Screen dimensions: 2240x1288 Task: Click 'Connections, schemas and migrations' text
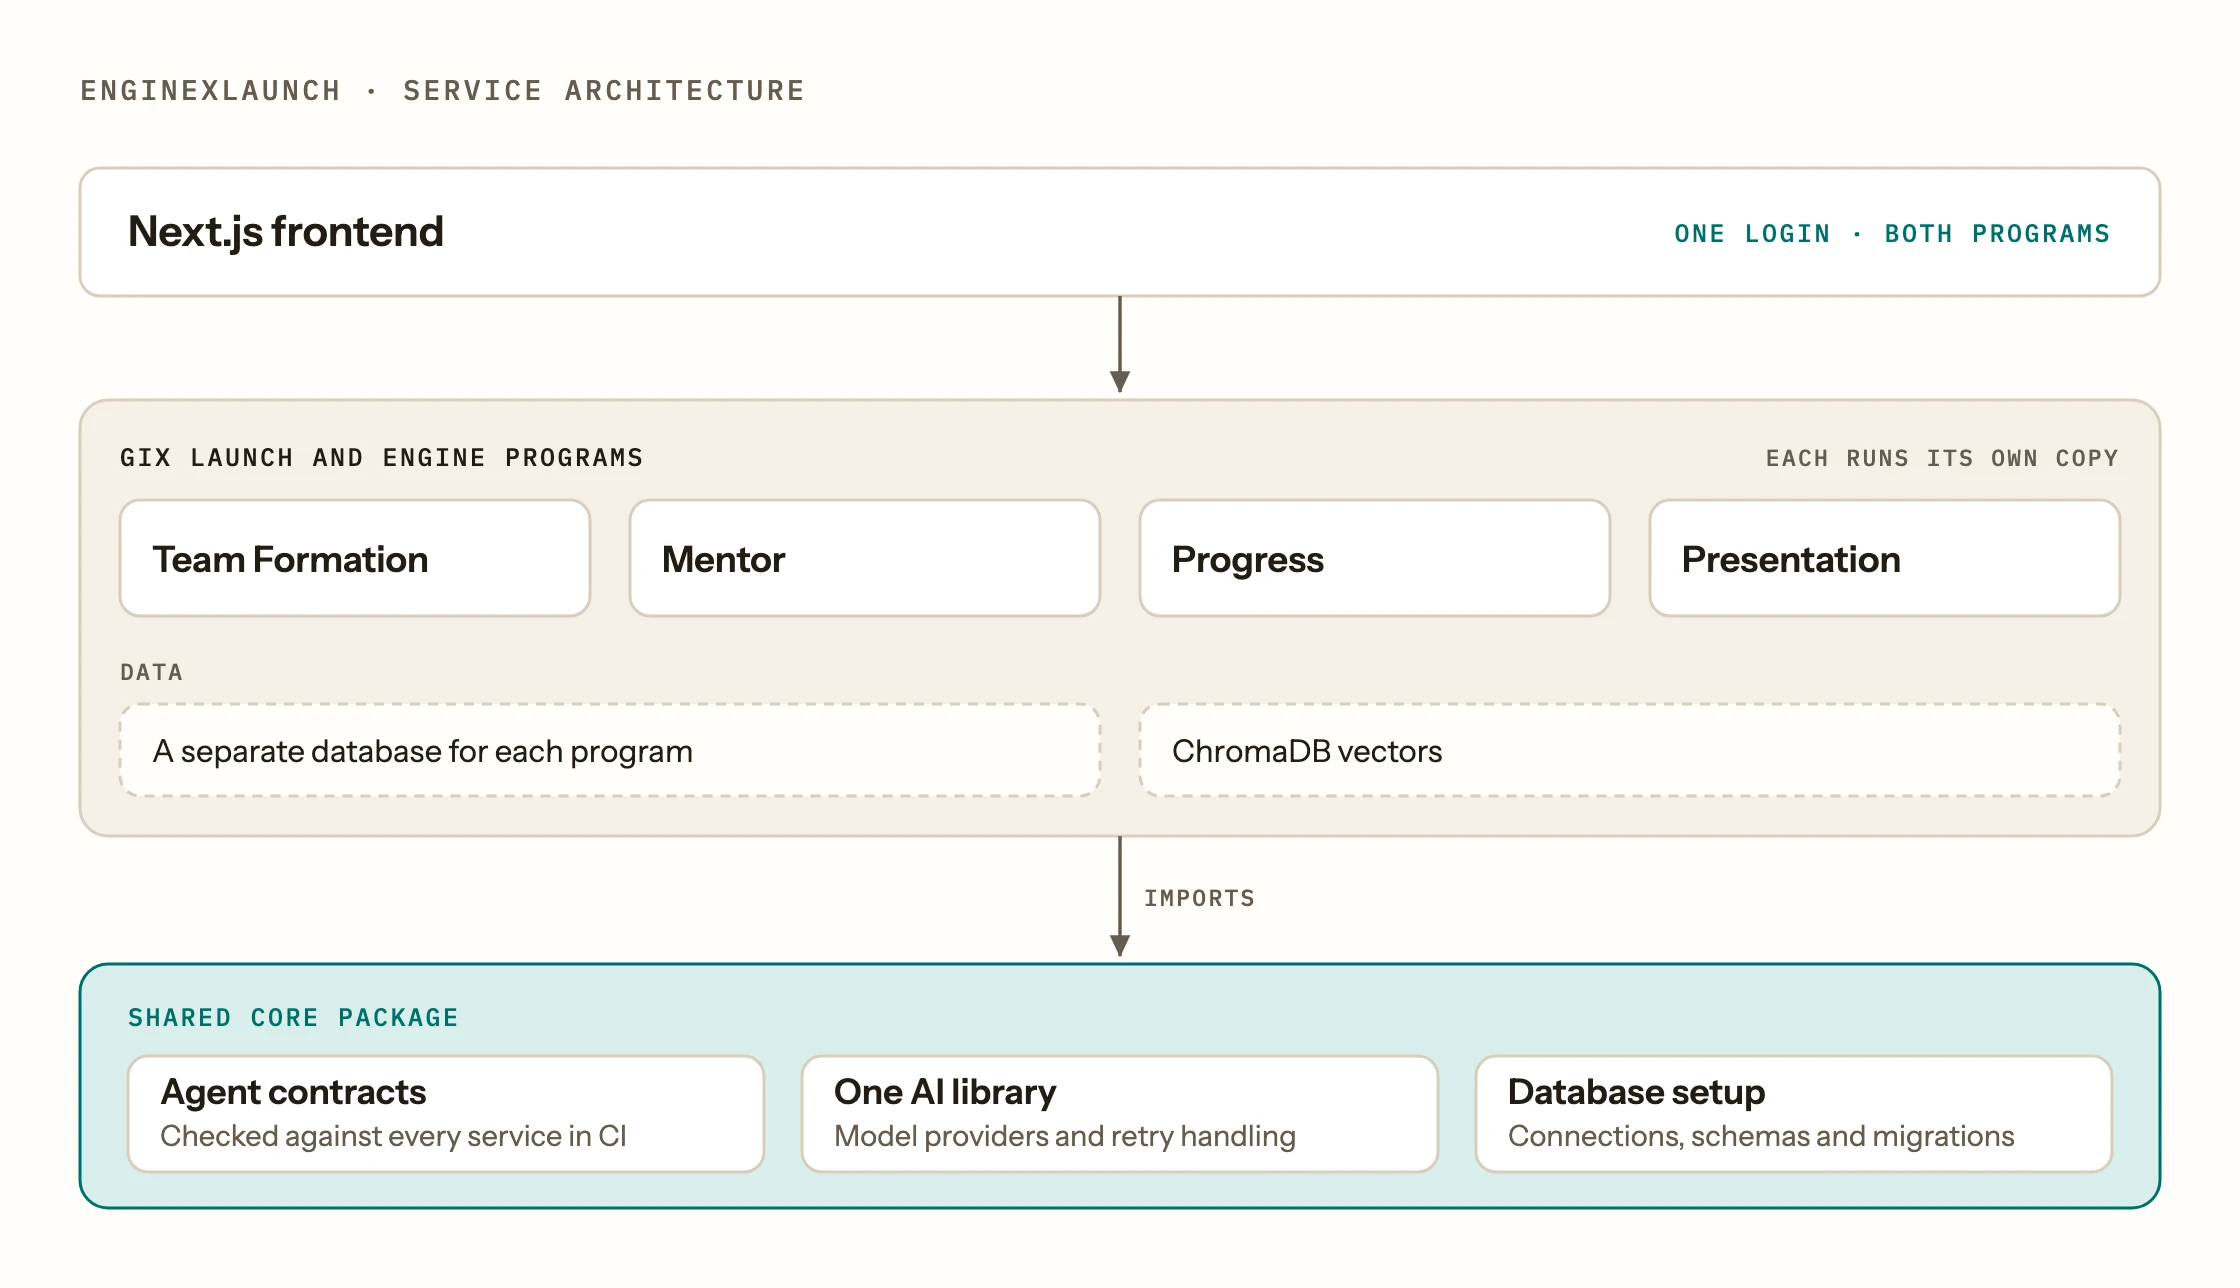tap(1761, 1136)
